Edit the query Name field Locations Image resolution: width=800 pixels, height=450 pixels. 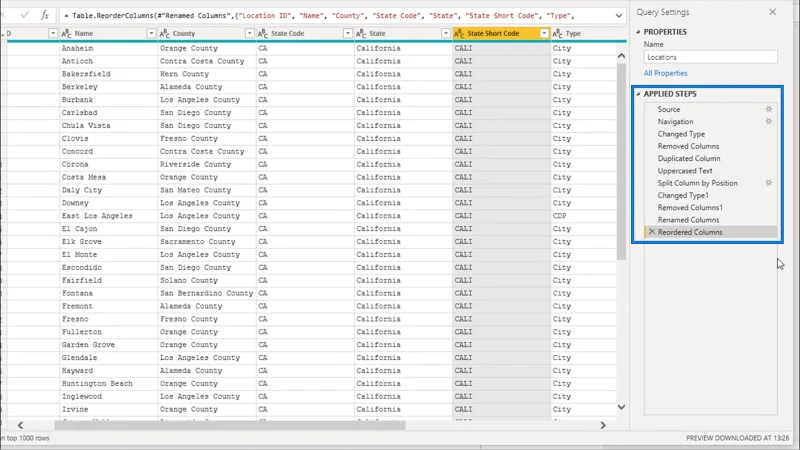click(710, 57)
